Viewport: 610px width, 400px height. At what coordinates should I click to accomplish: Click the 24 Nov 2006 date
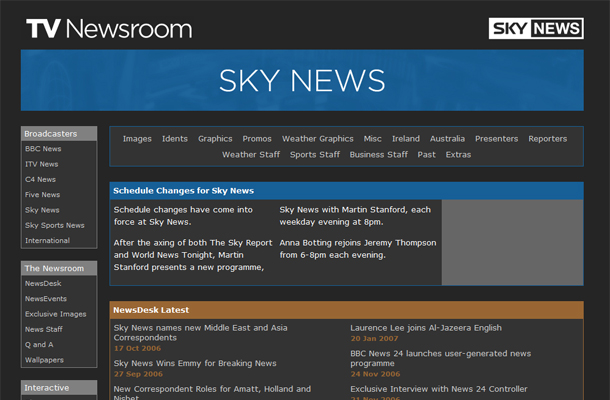tap(375, 374)
